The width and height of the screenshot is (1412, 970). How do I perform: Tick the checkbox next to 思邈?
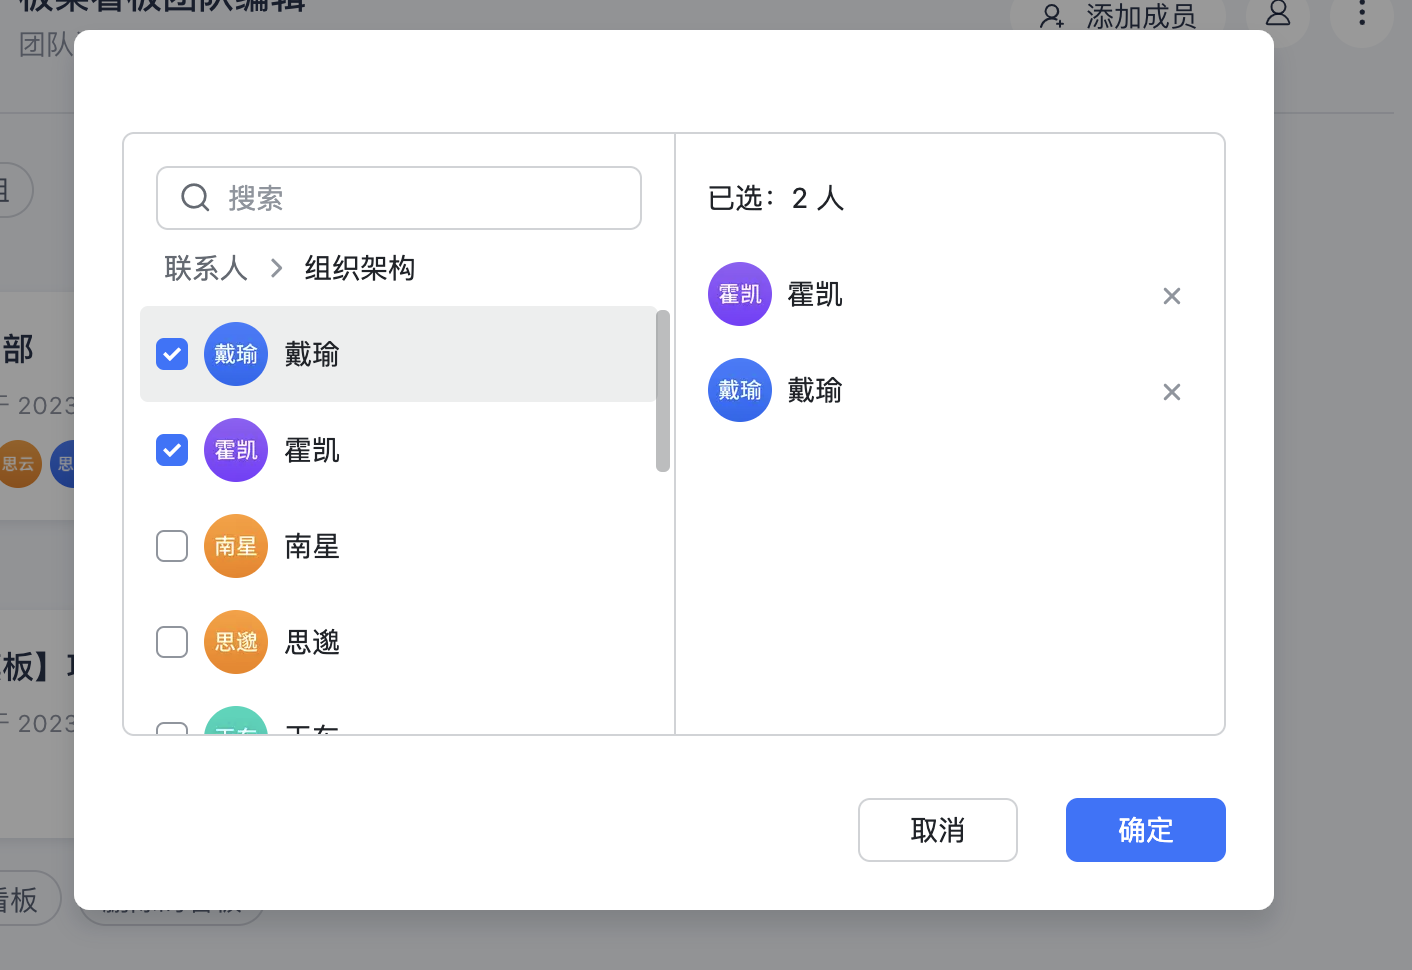[x=172, y=642]
